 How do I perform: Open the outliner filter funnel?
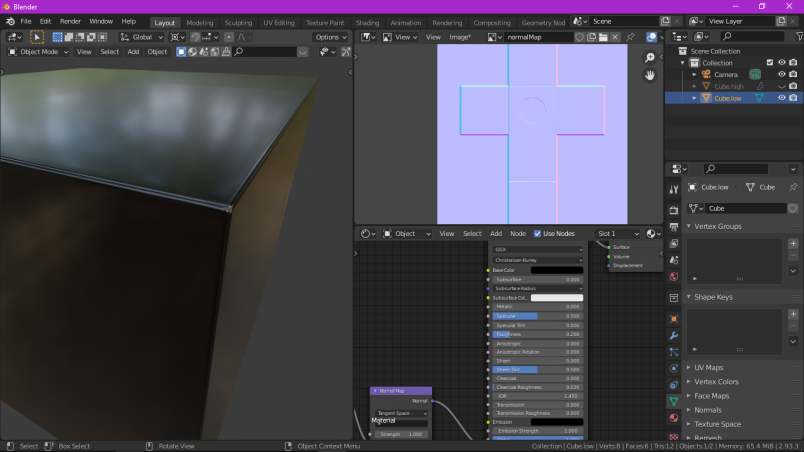pos(799,36)
